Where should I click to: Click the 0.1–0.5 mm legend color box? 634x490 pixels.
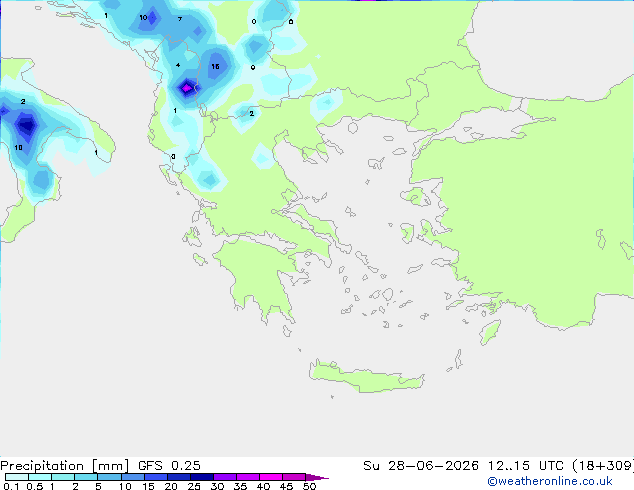tap(17, 477)
